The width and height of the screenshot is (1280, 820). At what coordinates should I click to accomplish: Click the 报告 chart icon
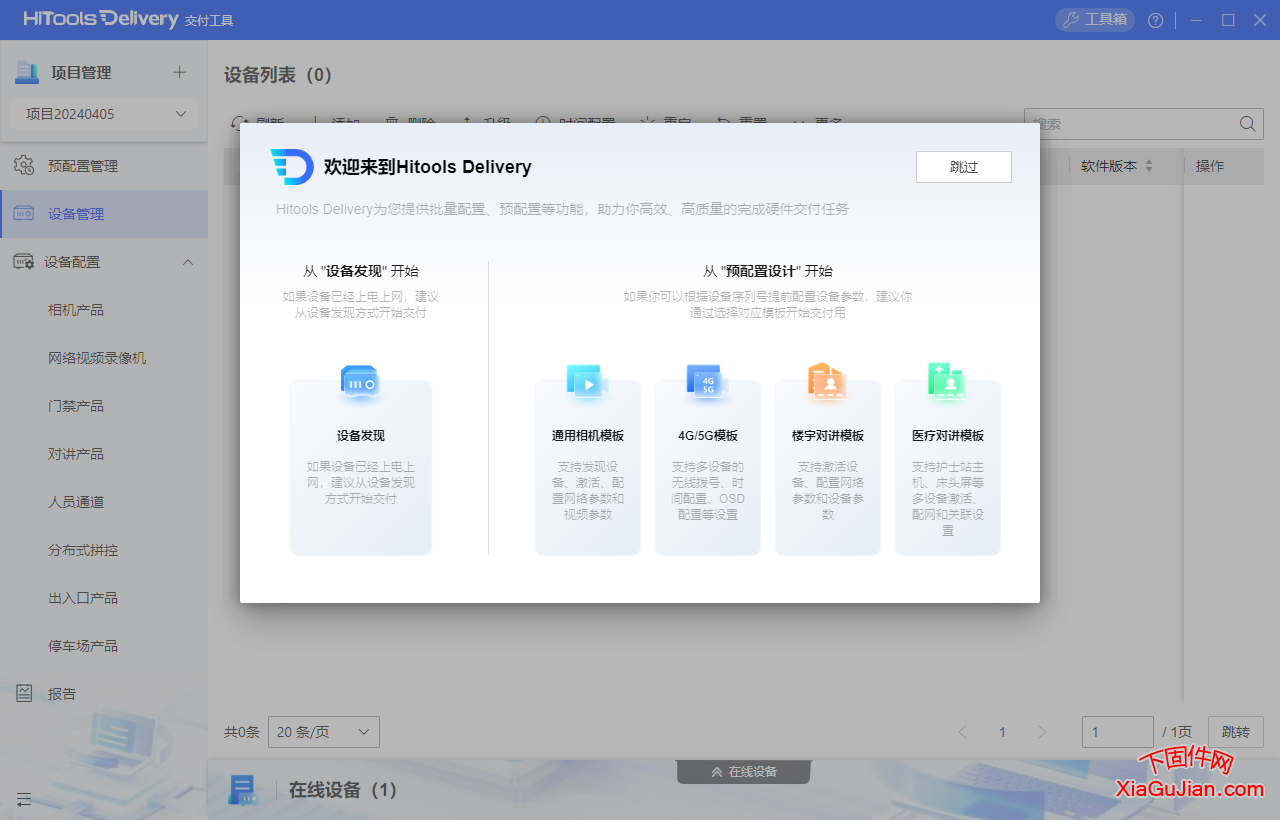[24, 693]
